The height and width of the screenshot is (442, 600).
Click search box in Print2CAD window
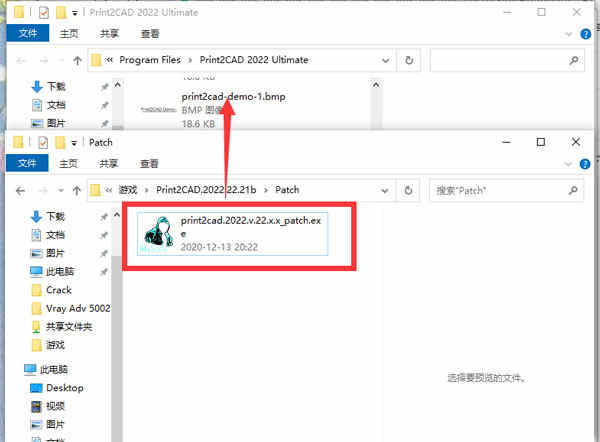click(x=507, y=60)
